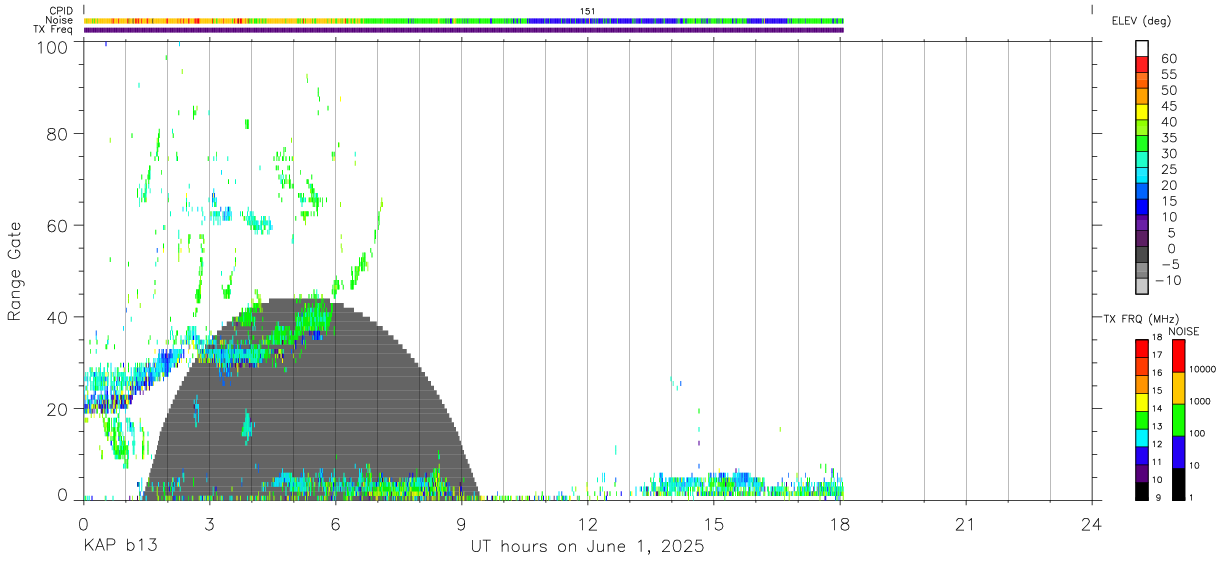The image size is (1228, 567).
Task: Click hour 24 on the UT axis
Action: point(1091,523)
